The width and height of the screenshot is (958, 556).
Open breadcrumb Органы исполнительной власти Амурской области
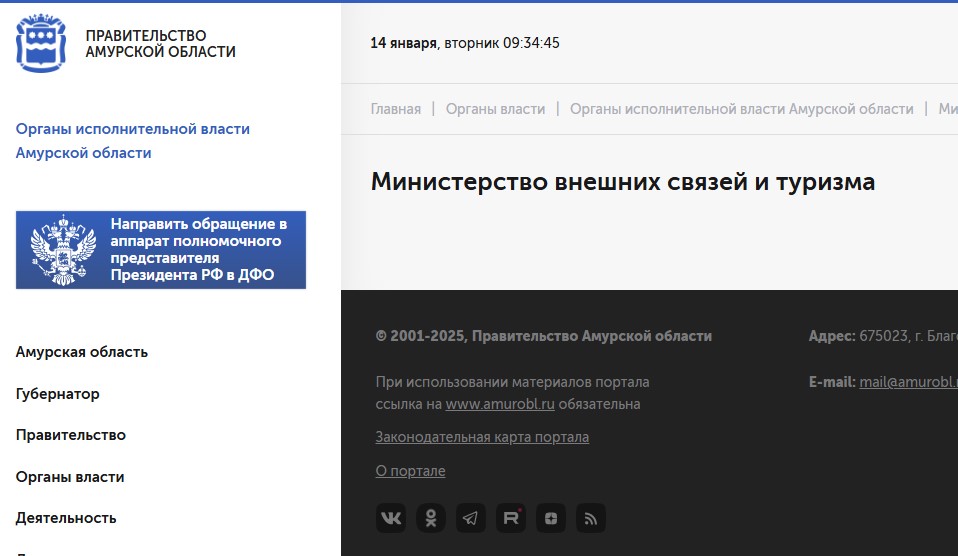(741, 109)
